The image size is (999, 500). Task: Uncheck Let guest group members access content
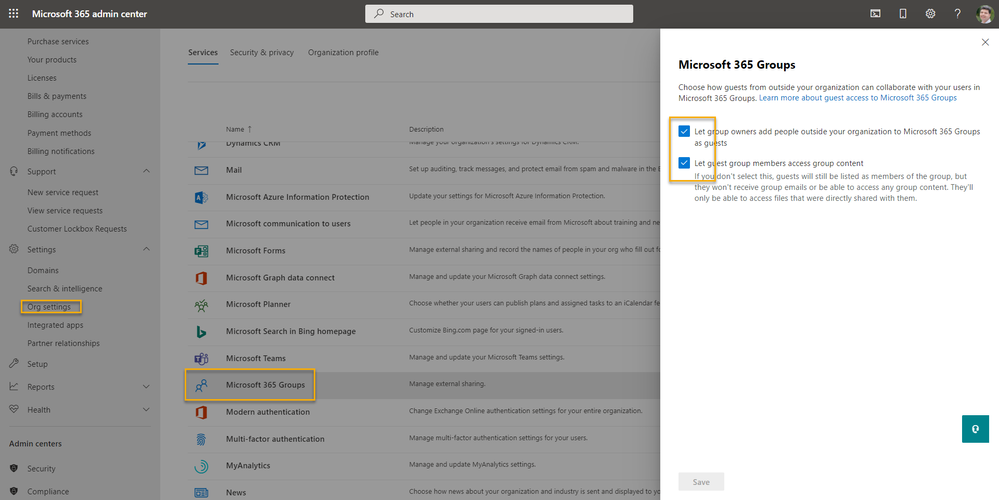pyautogui.click(x=684, y=163)
